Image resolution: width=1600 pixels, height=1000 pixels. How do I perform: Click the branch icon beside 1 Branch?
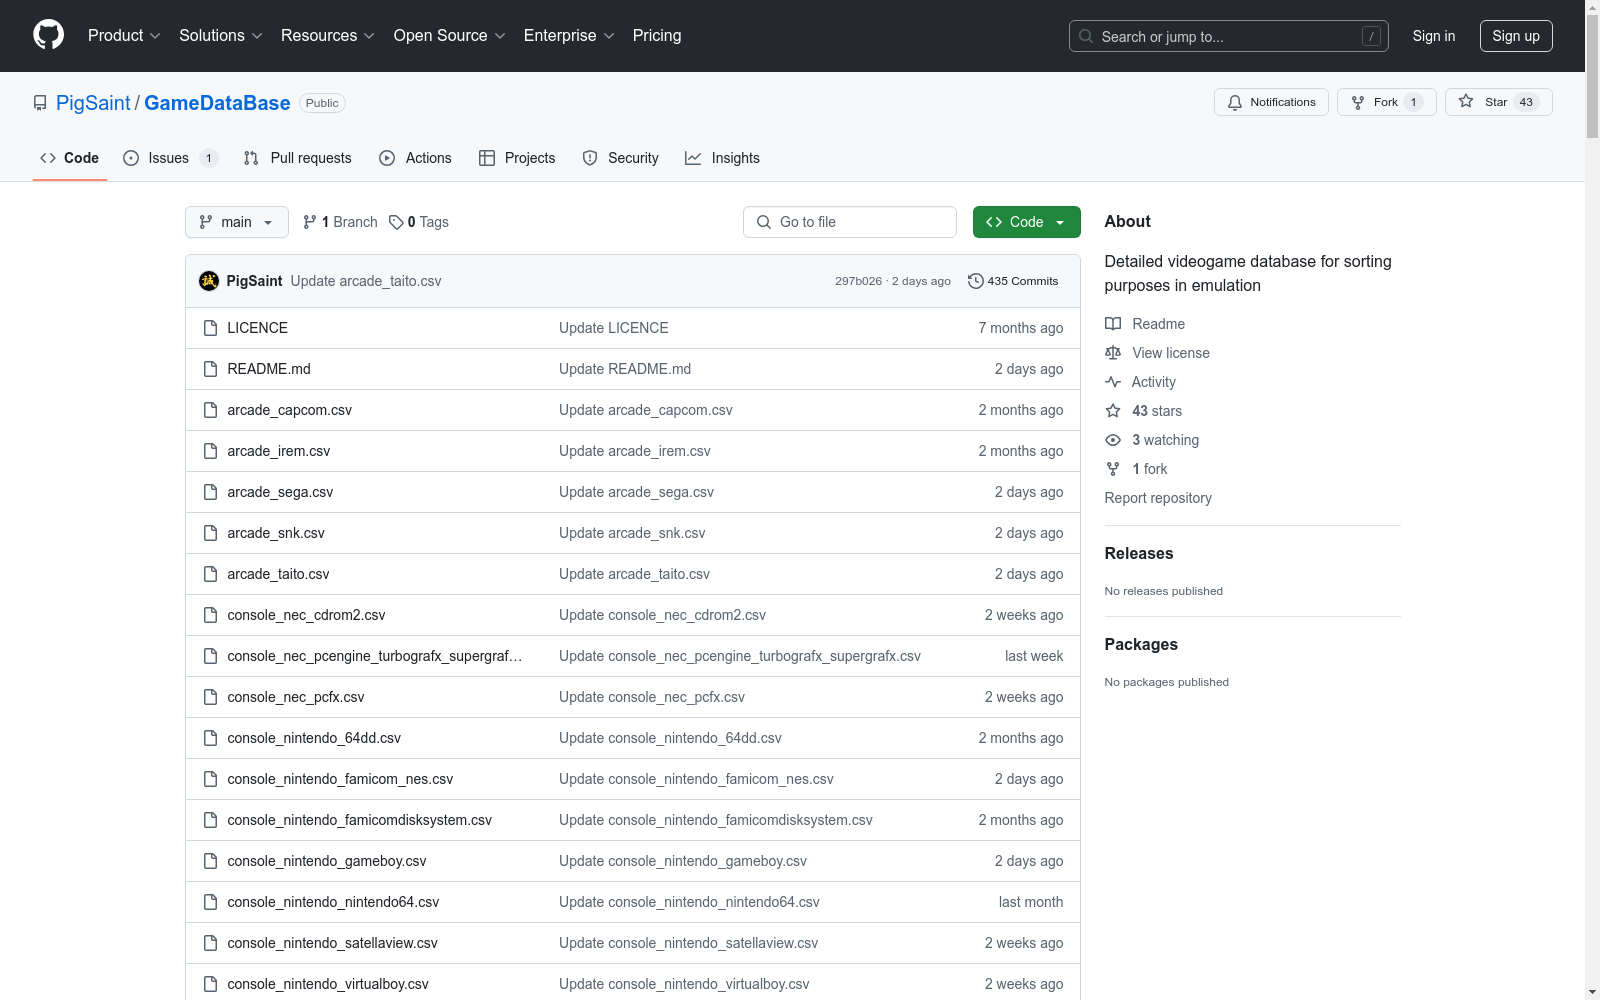[x=310, y=222]
